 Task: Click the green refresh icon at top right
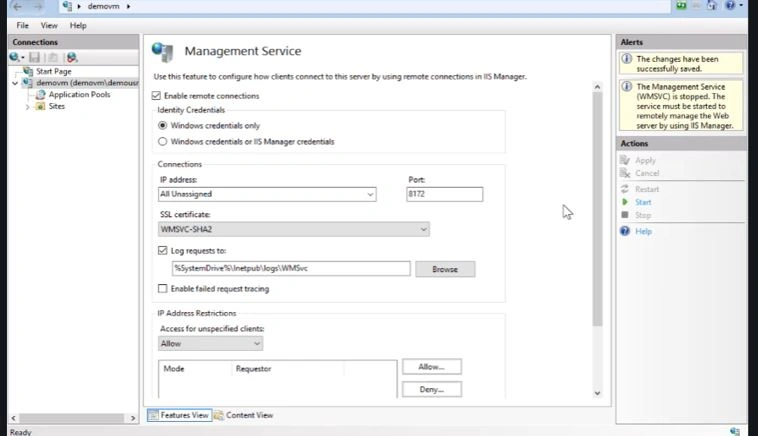(x=681, y=5)
